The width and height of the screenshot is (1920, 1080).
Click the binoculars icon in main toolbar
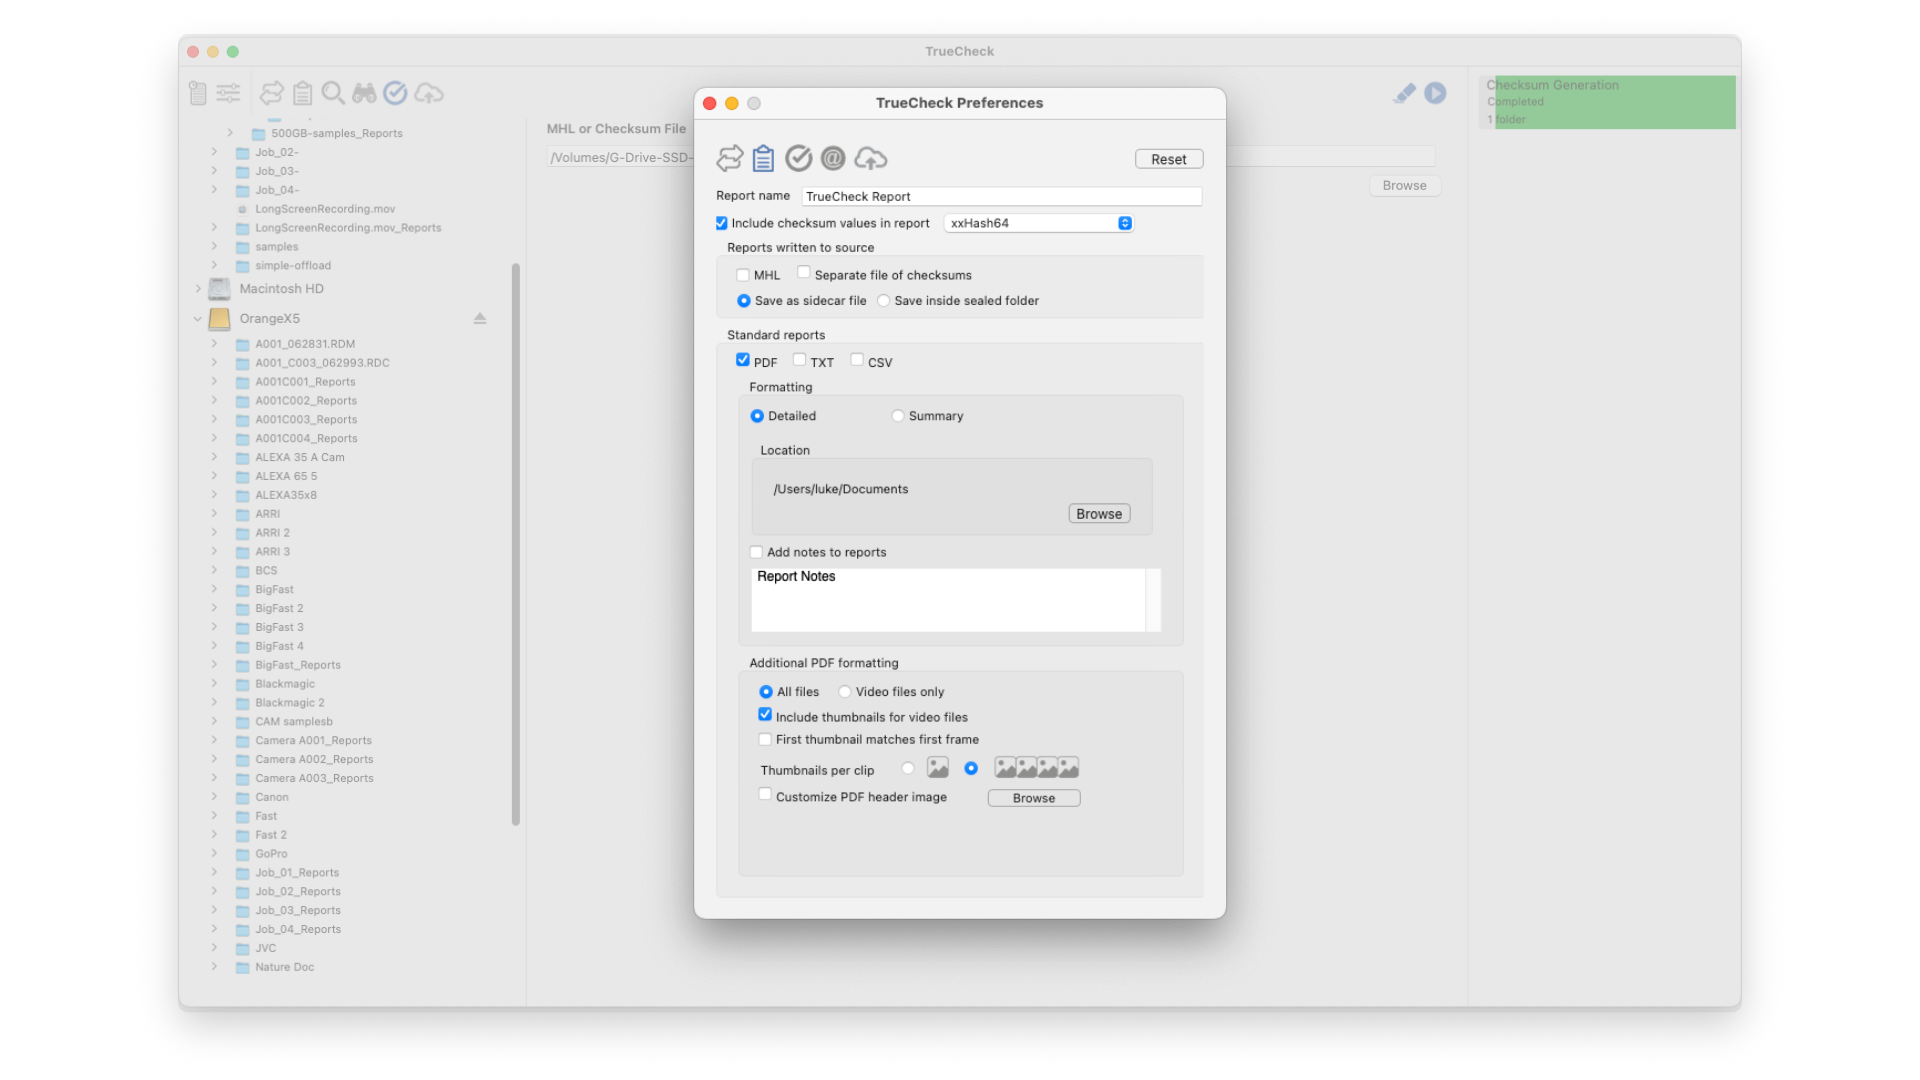point(364,93)
